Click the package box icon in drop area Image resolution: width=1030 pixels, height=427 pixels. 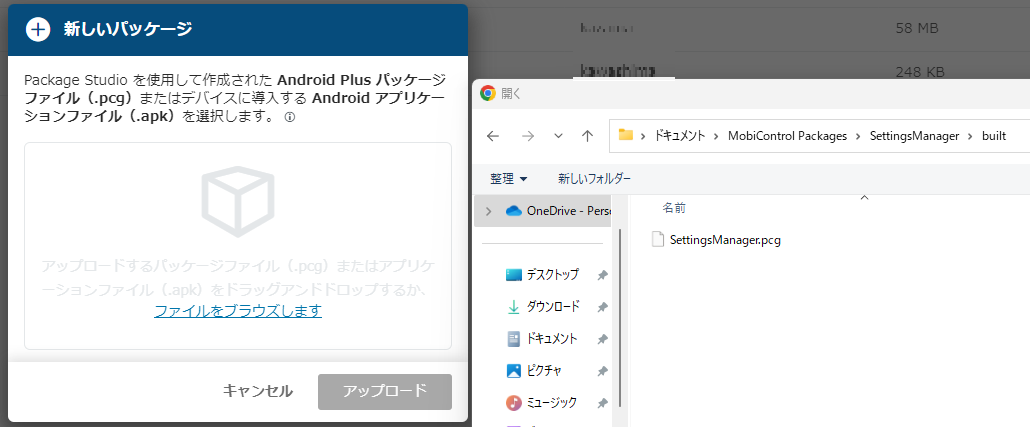(238, 201)
